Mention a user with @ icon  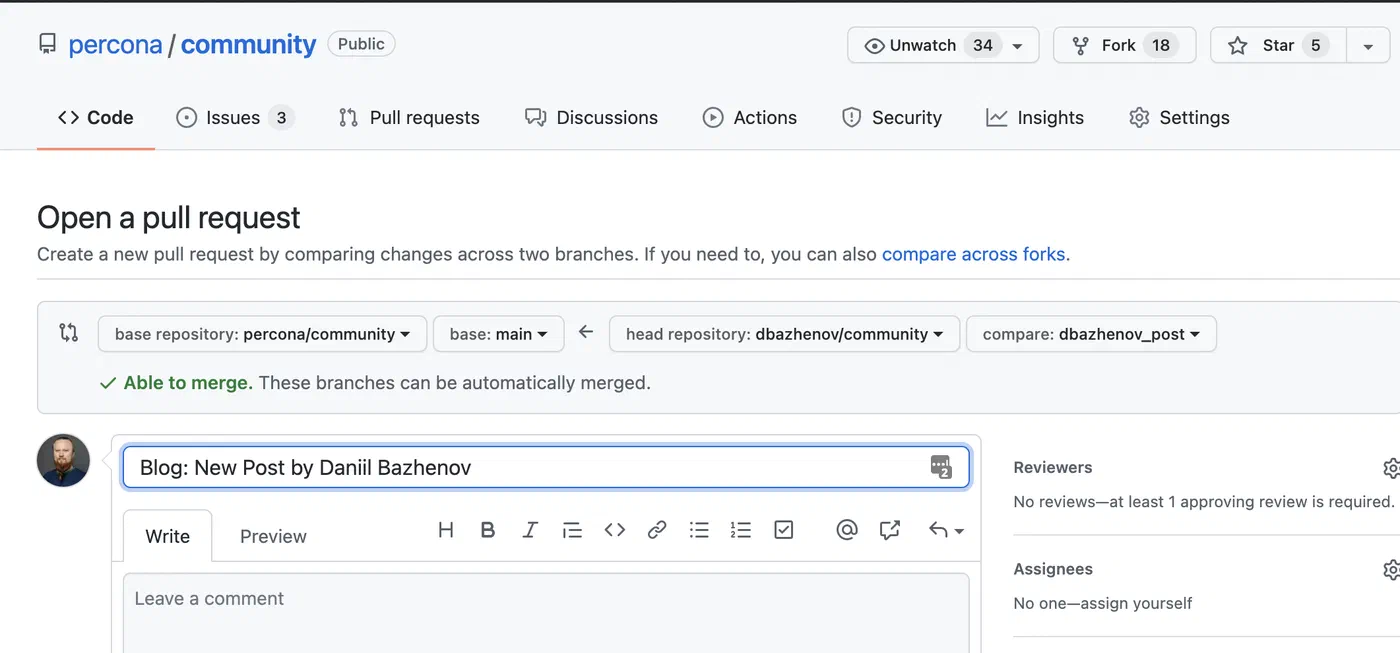point(847,530)
